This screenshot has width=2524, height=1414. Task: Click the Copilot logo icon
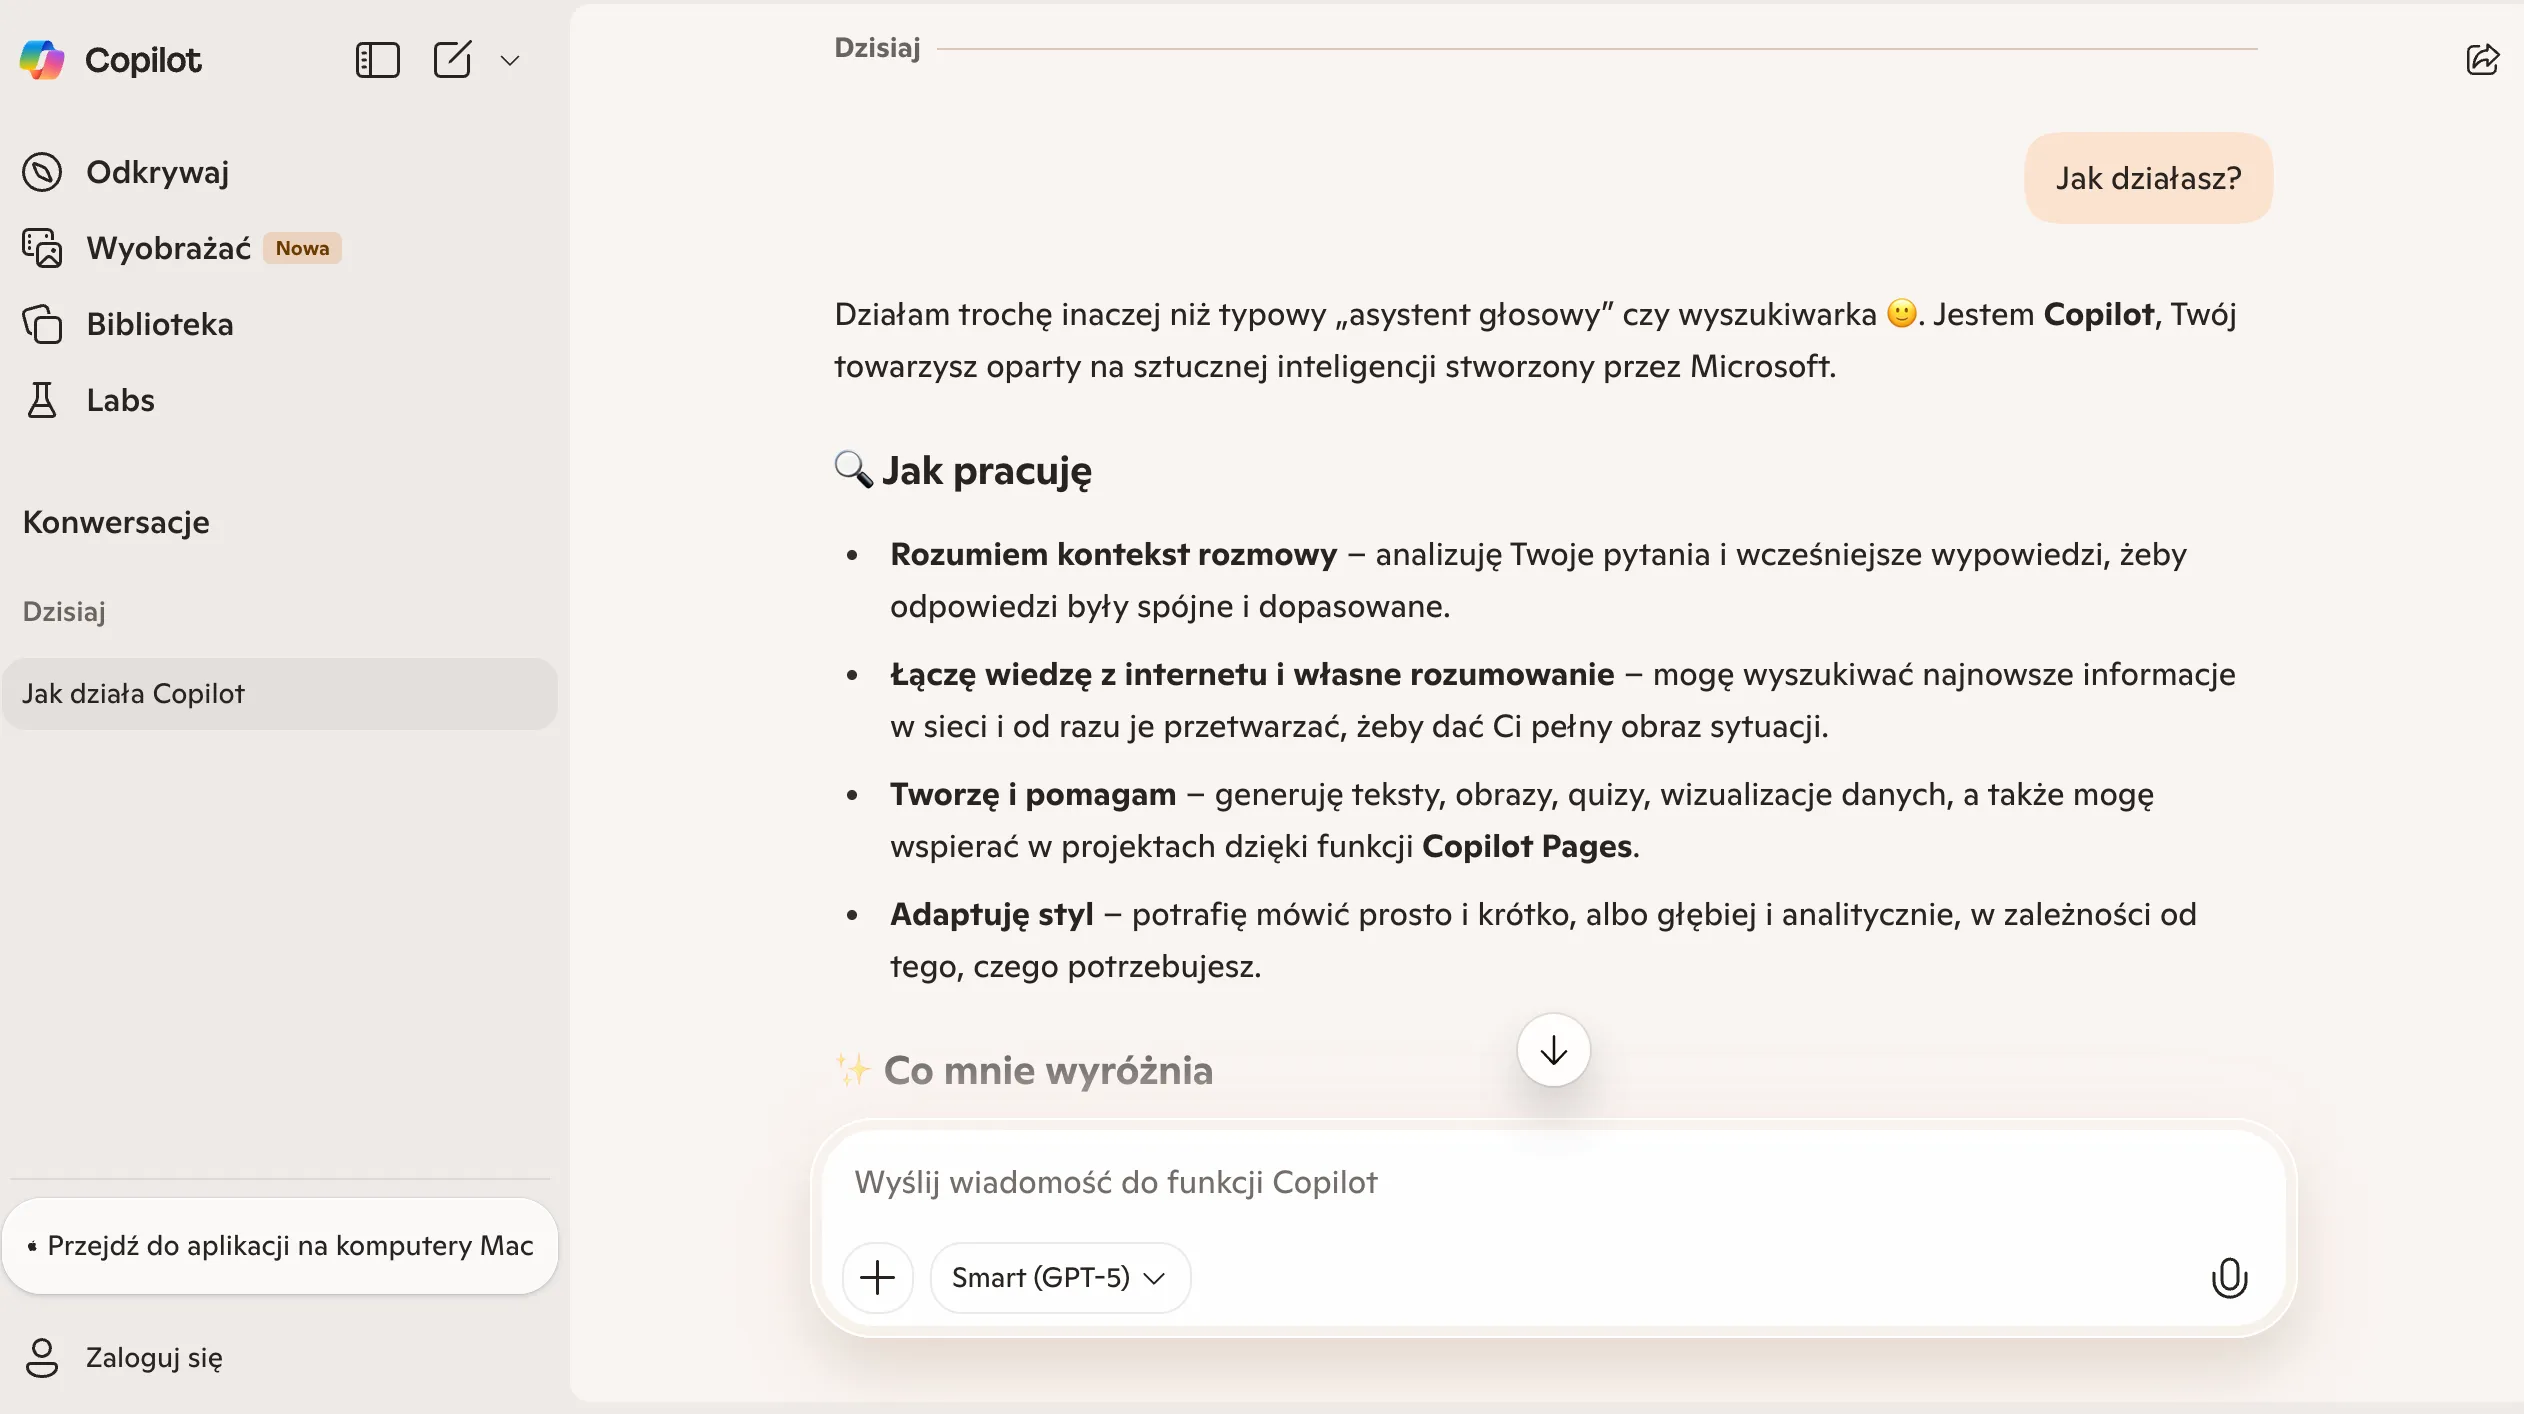pyautogui.click(x=42, y=60)
